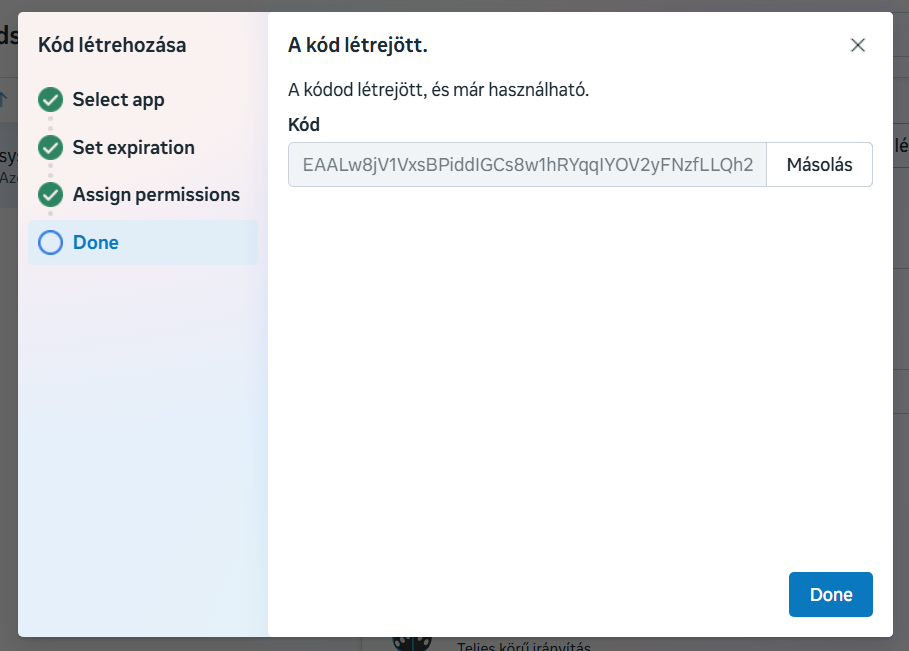Screen dimensions: 909x651
Task: Select the highlighted Done step label in the sidebar
Action: click(x=96, y=243)
